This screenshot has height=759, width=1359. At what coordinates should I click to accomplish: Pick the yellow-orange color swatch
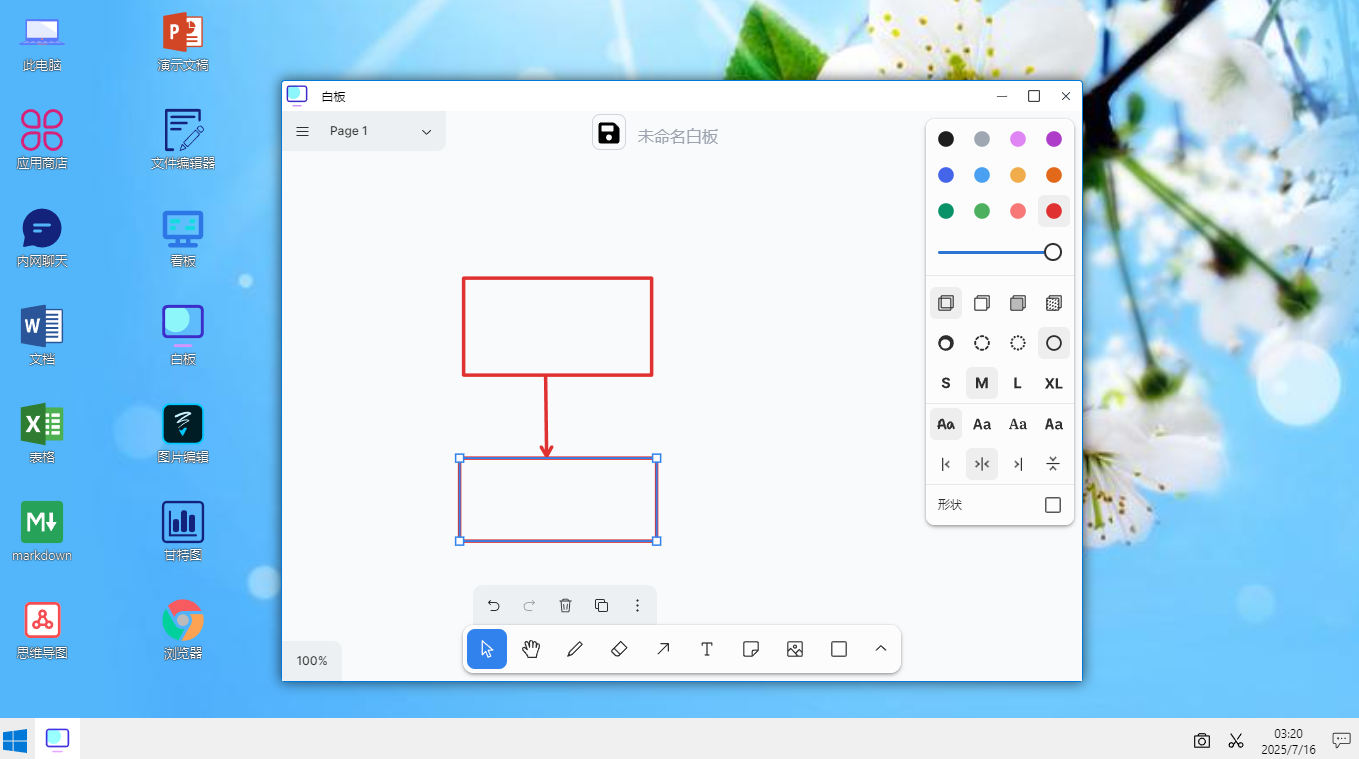tap(1018, 175)
